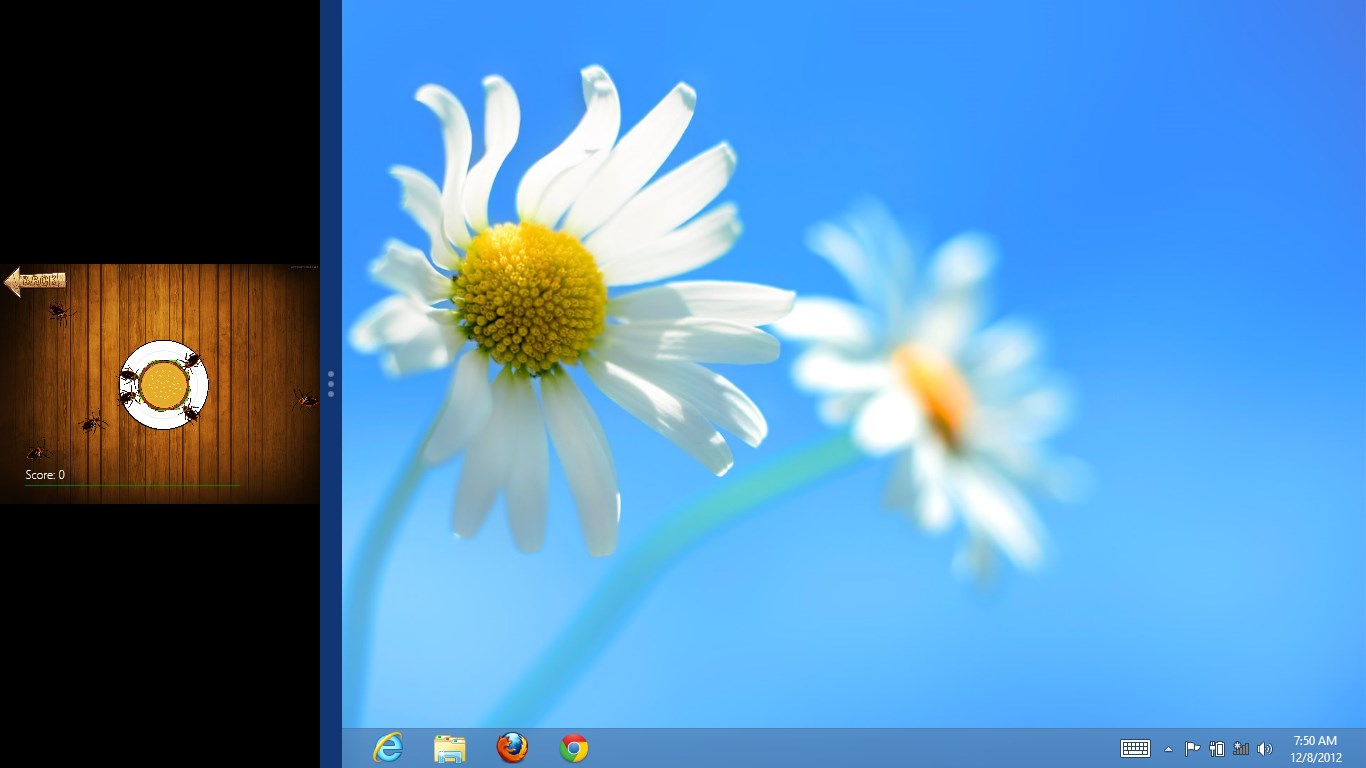Expand the hidden system tray icons arrow

(1168, 749)
